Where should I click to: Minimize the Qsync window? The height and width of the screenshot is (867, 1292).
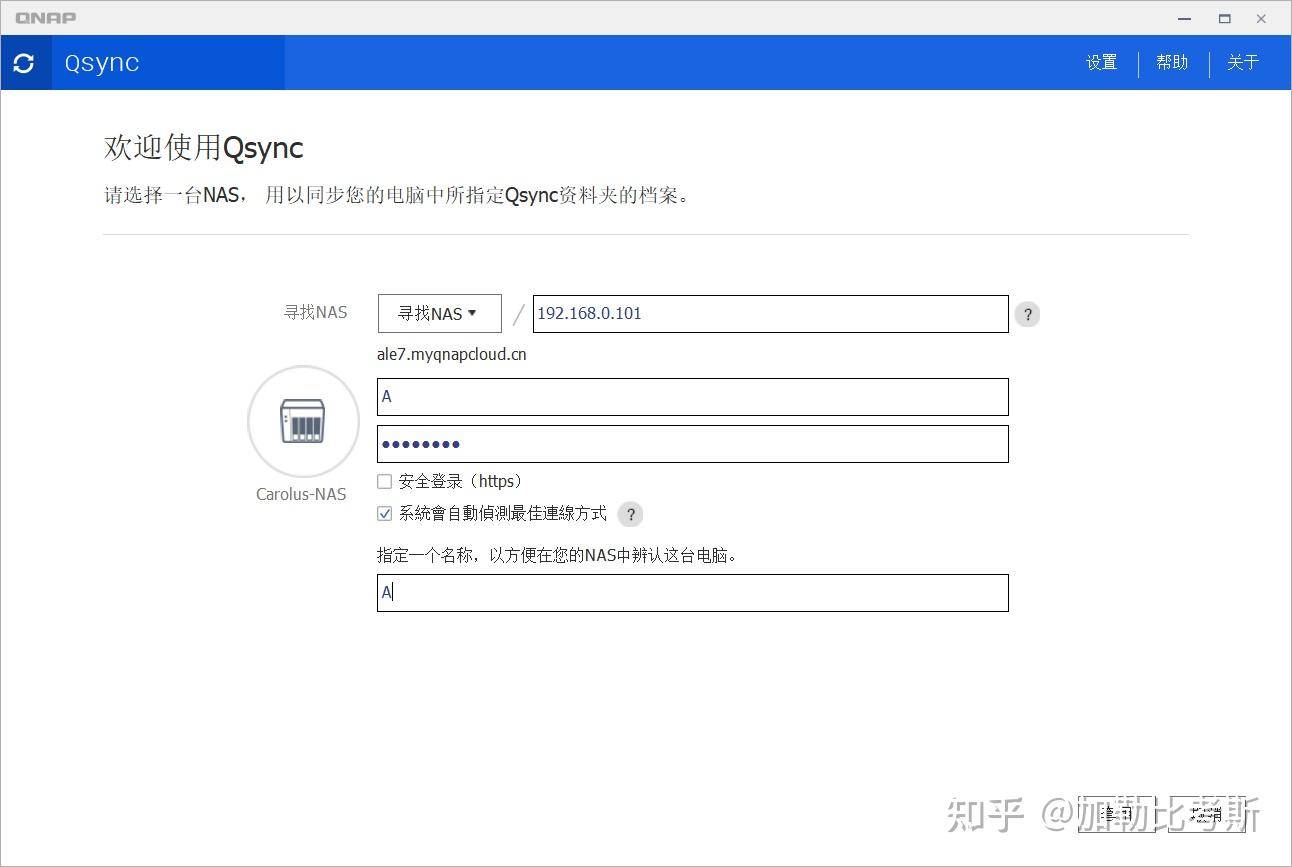(1185, 18)
